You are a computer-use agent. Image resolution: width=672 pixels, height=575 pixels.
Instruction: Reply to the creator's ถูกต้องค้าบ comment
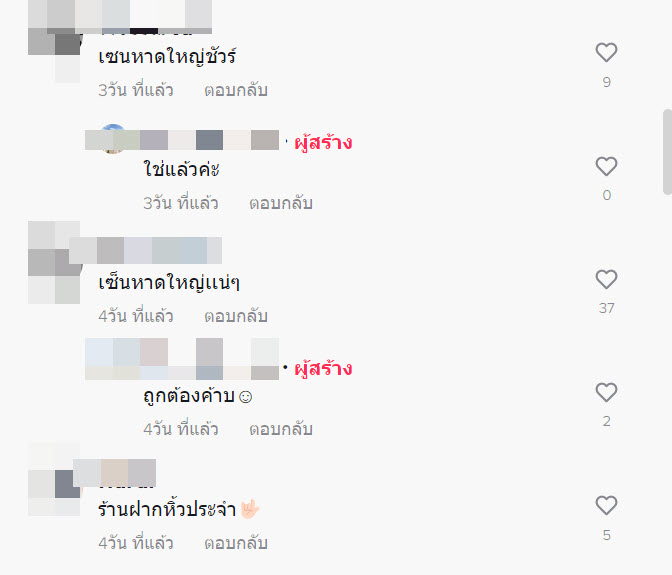coord(281,430)
